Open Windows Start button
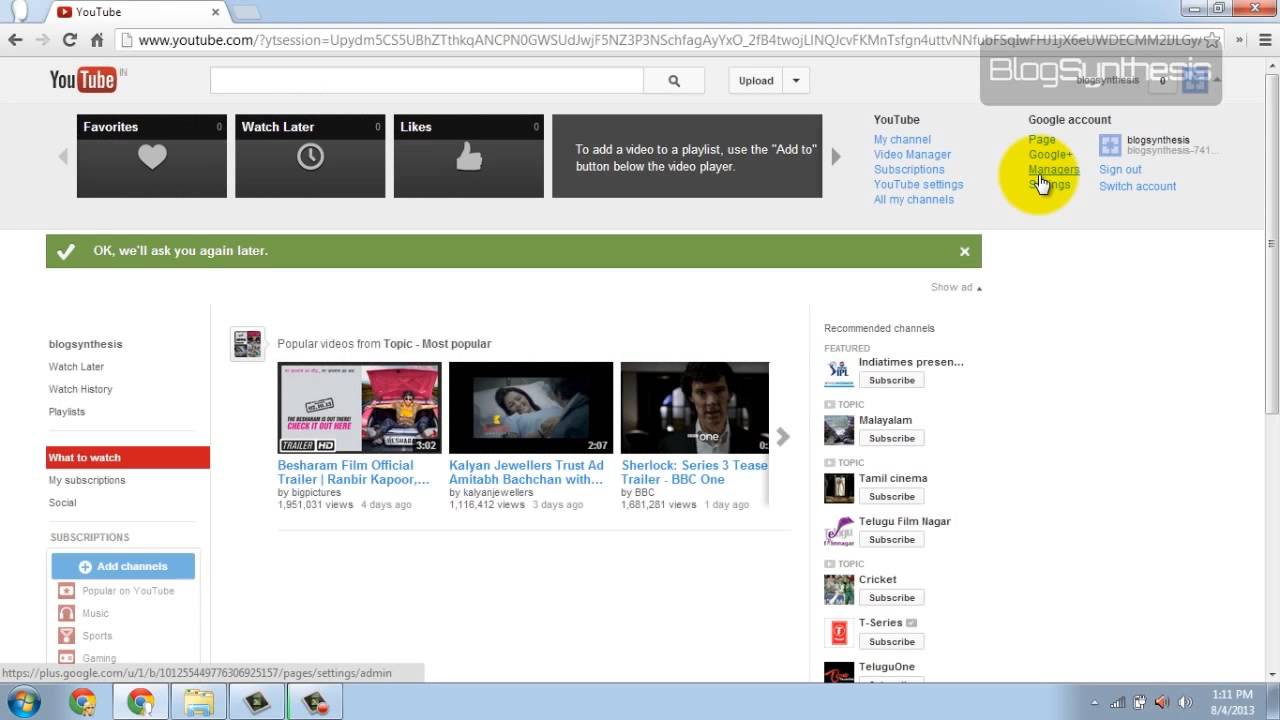 point(22,702)
